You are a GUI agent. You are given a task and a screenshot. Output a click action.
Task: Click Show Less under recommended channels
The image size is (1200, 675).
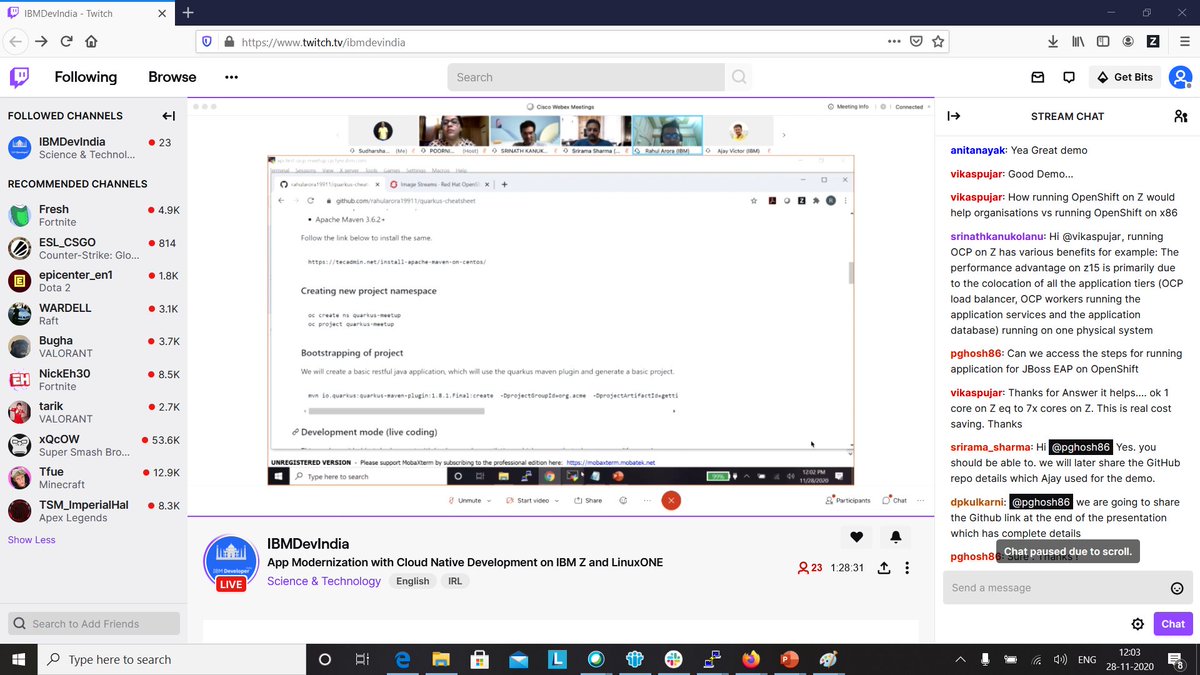tap(32, 540)
